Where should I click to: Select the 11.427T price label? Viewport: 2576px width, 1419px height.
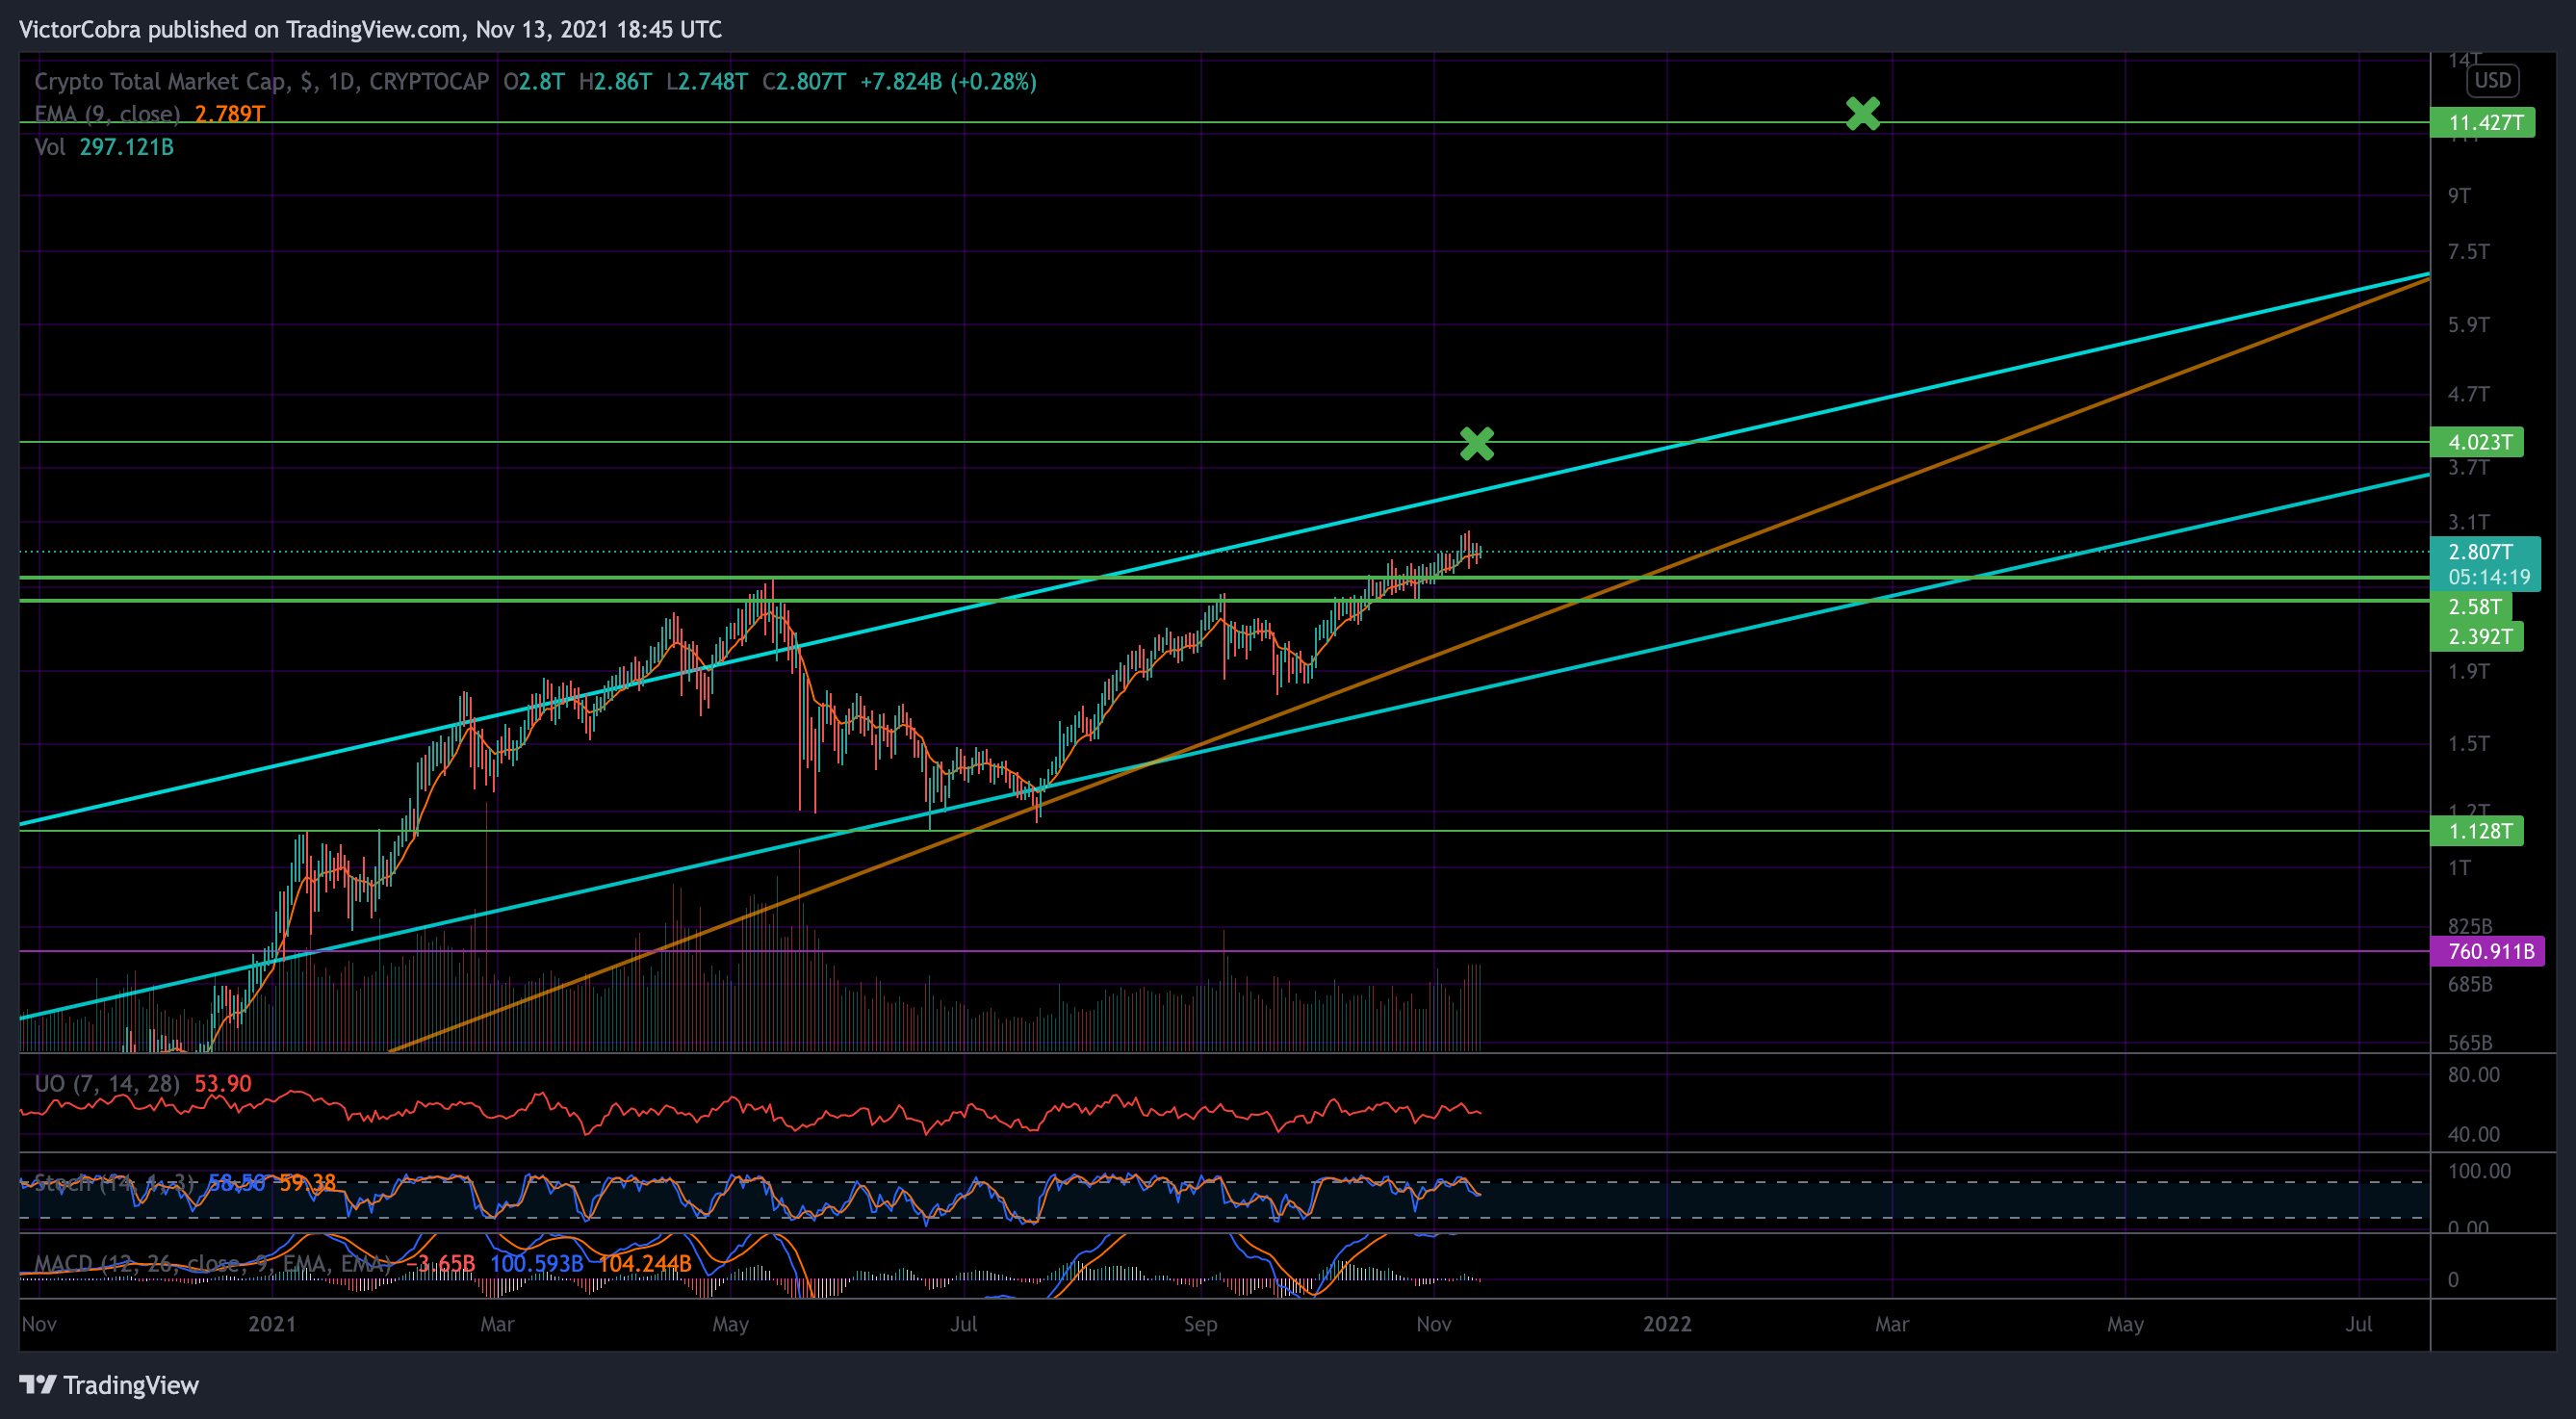coord(2482,123)
